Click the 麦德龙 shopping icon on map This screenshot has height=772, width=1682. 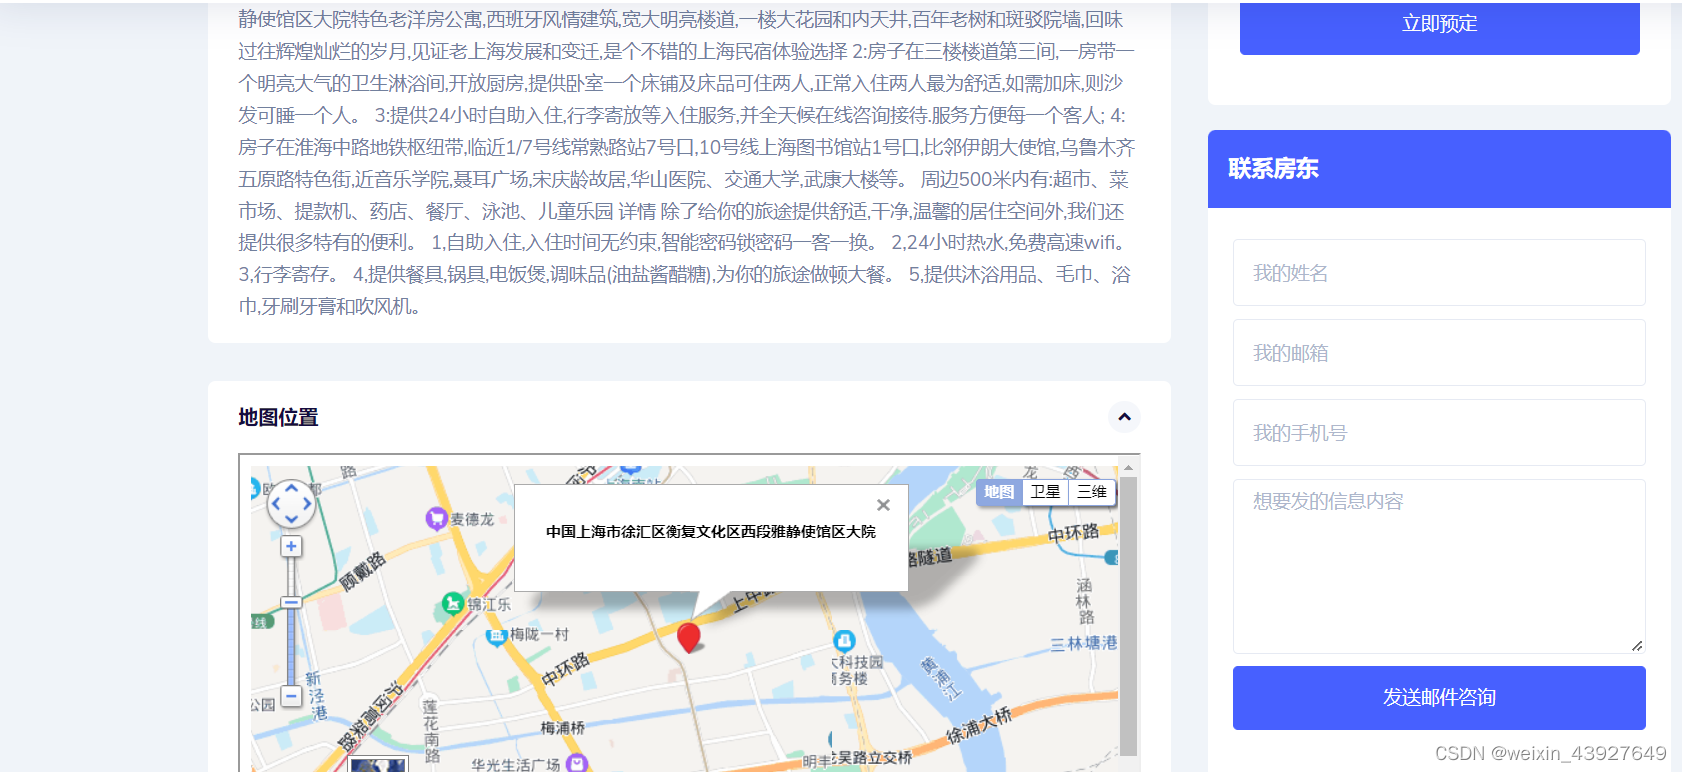[436, 518]
